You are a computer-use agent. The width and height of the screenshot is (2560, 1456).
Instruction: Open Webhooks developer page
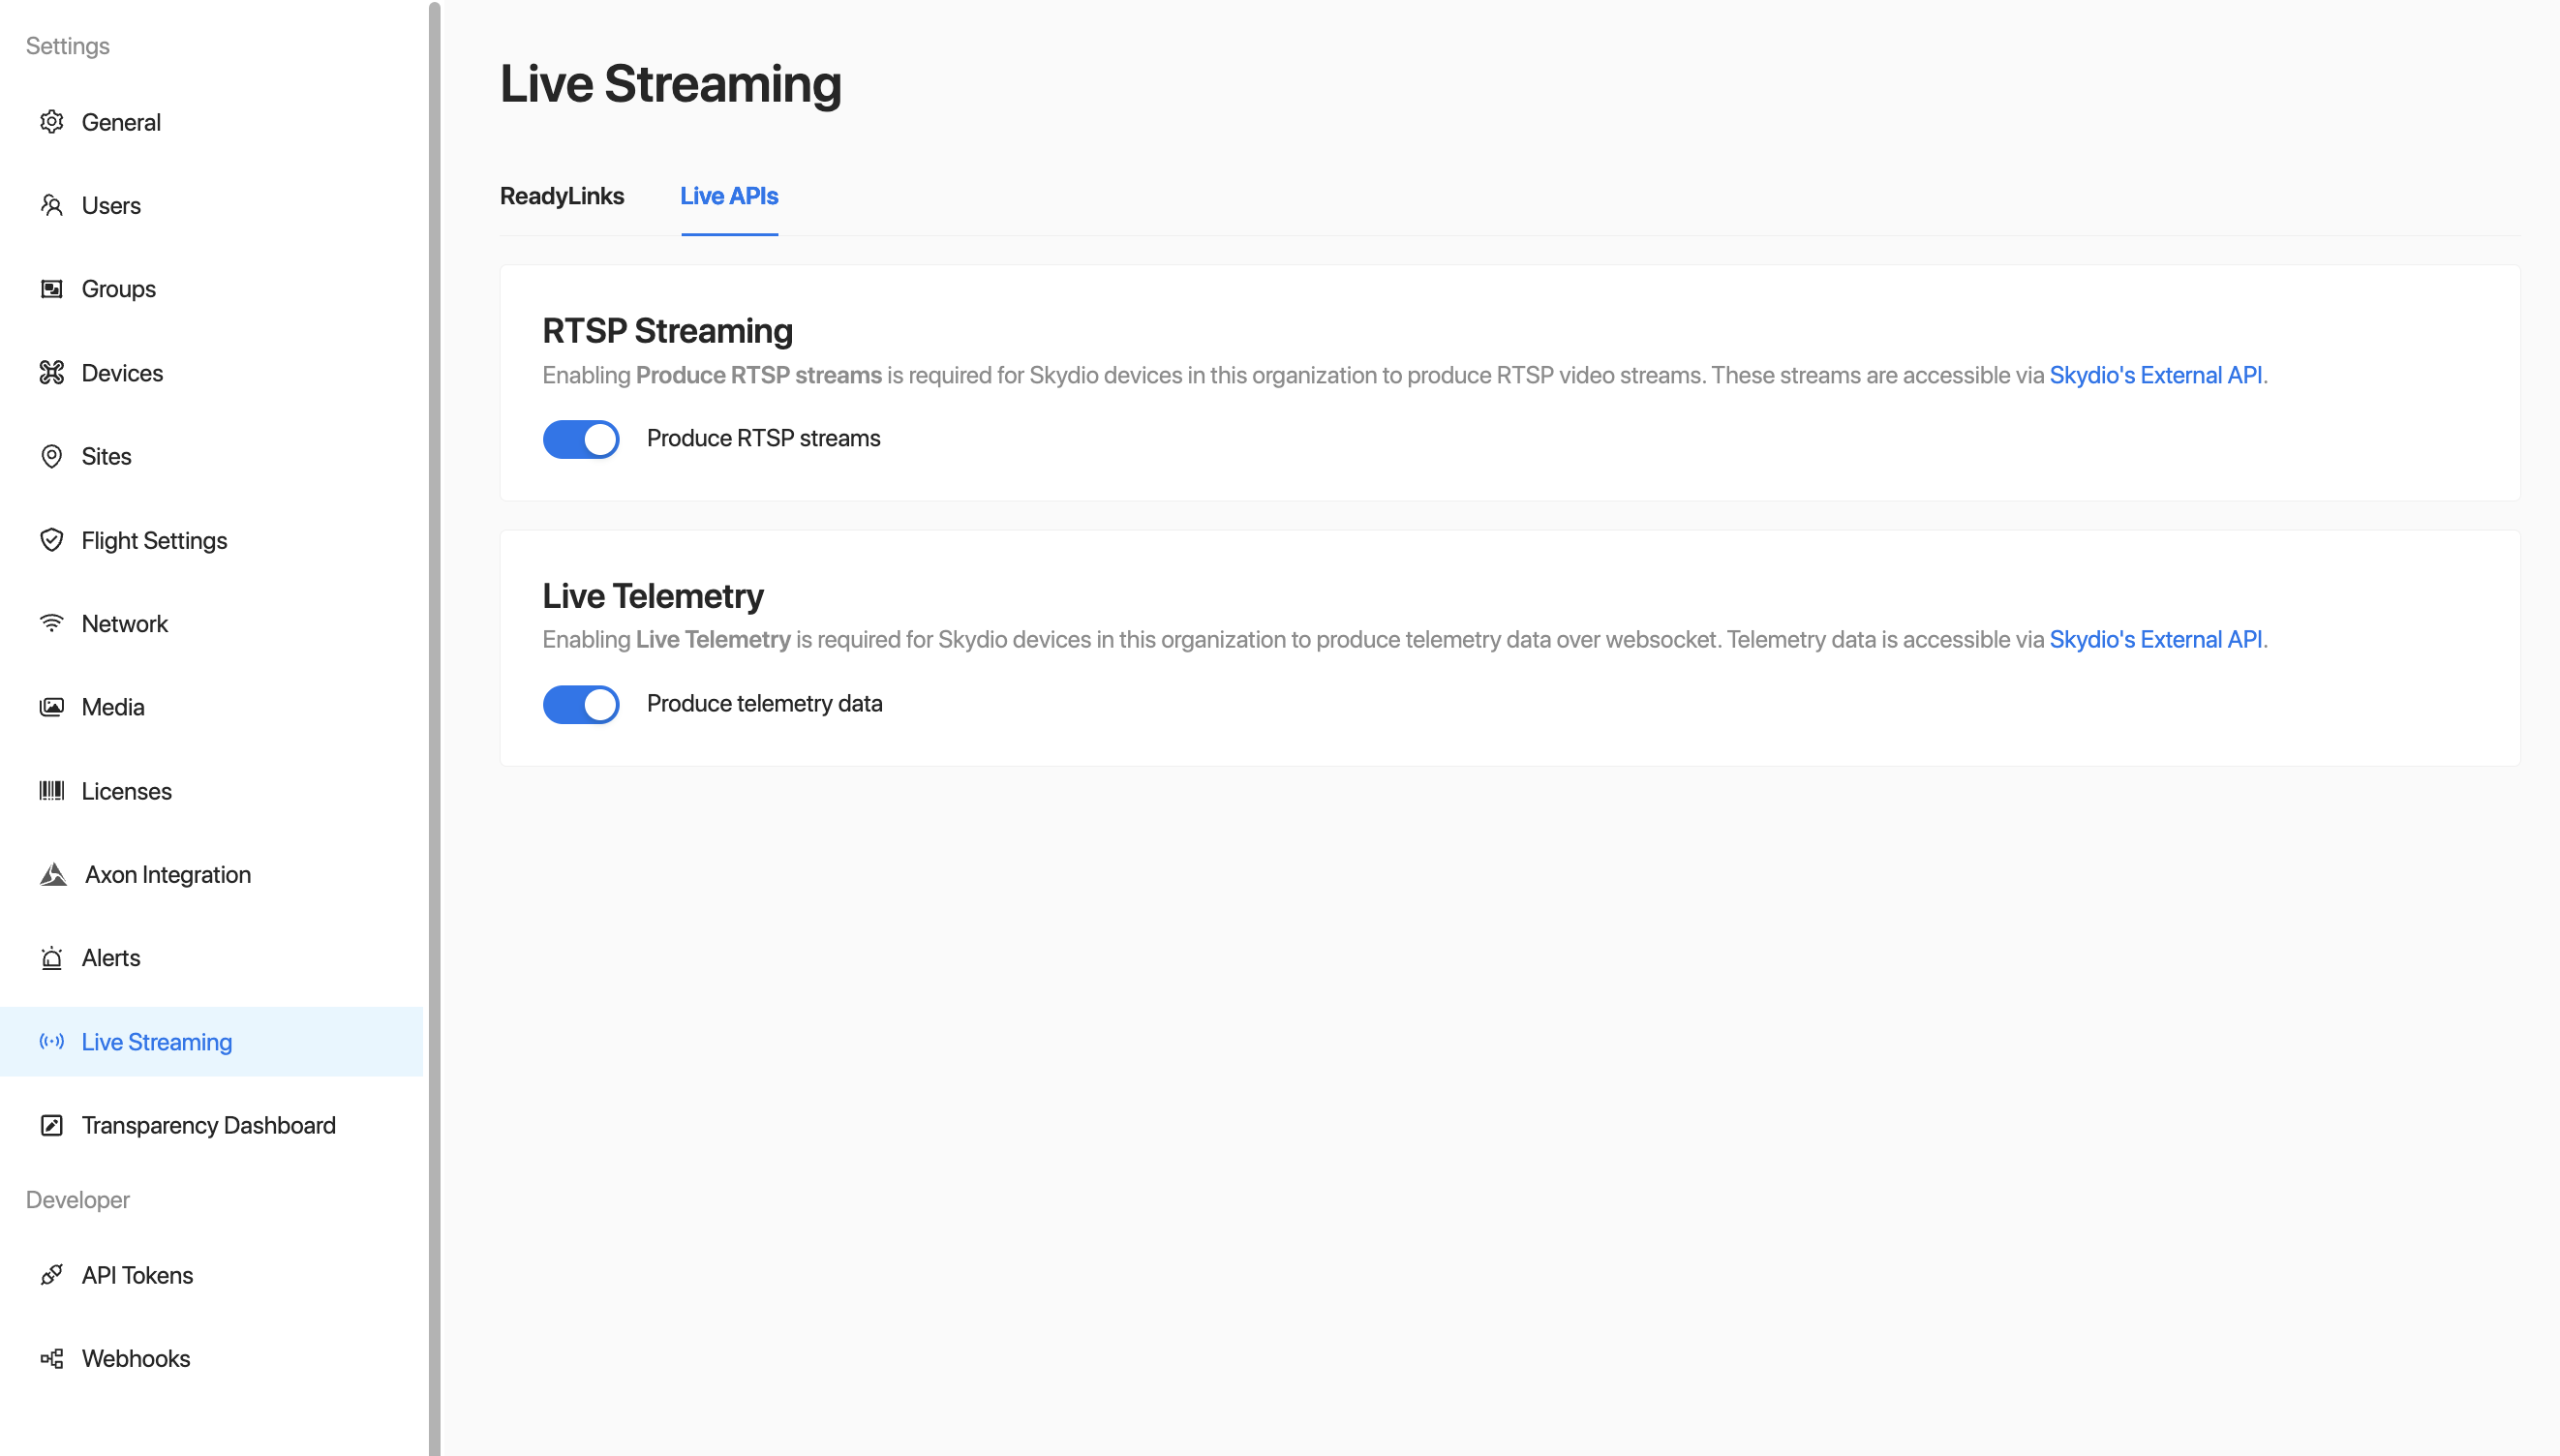[136, 1358]
